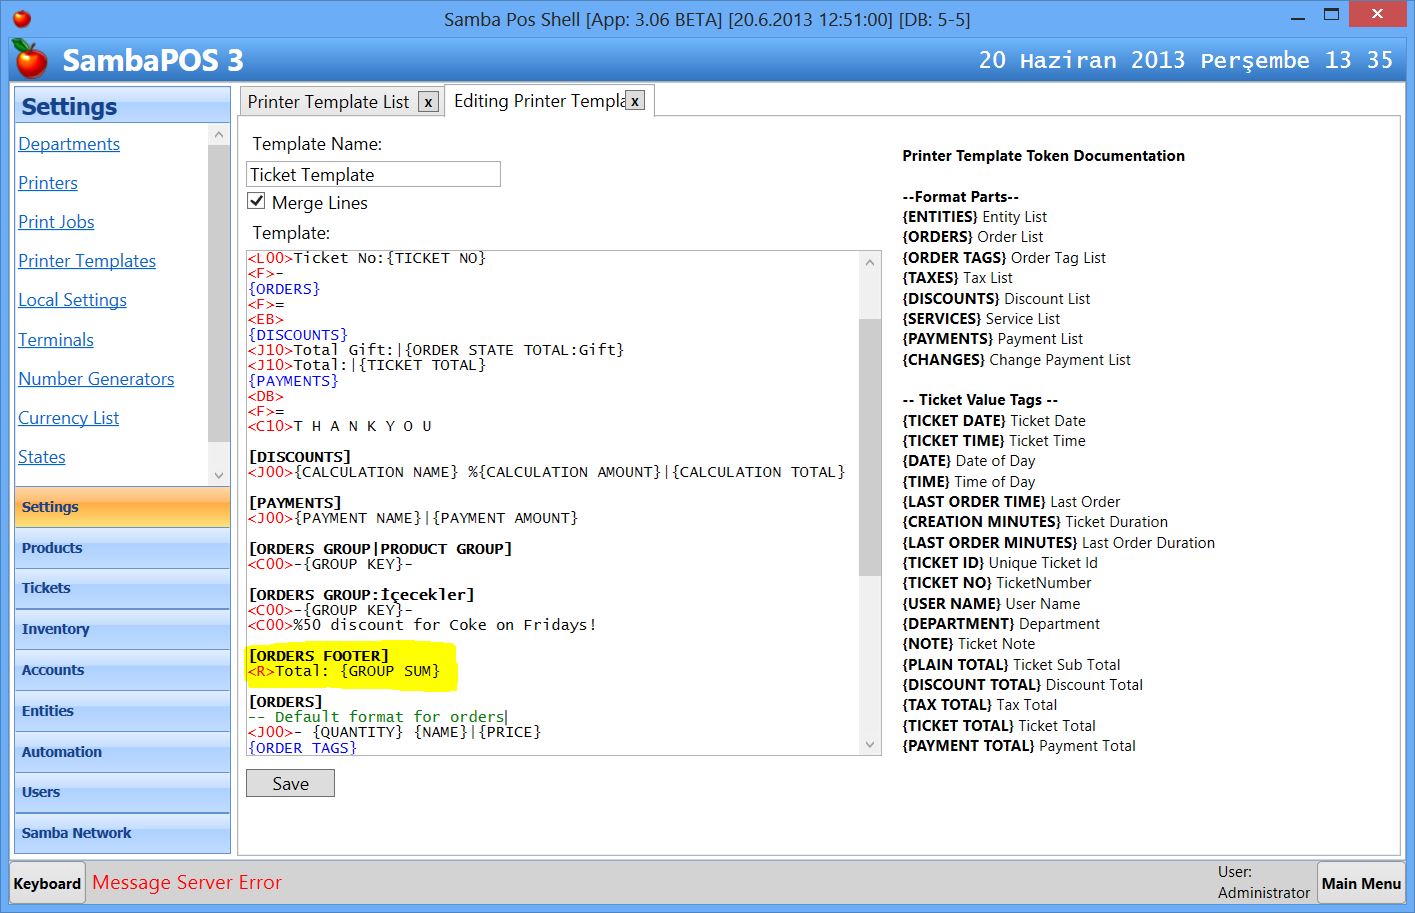The width and height of the screenshot is (1415, 913).
Task: Open the on-screen Keyboard
Action: [x=47, y=884]
